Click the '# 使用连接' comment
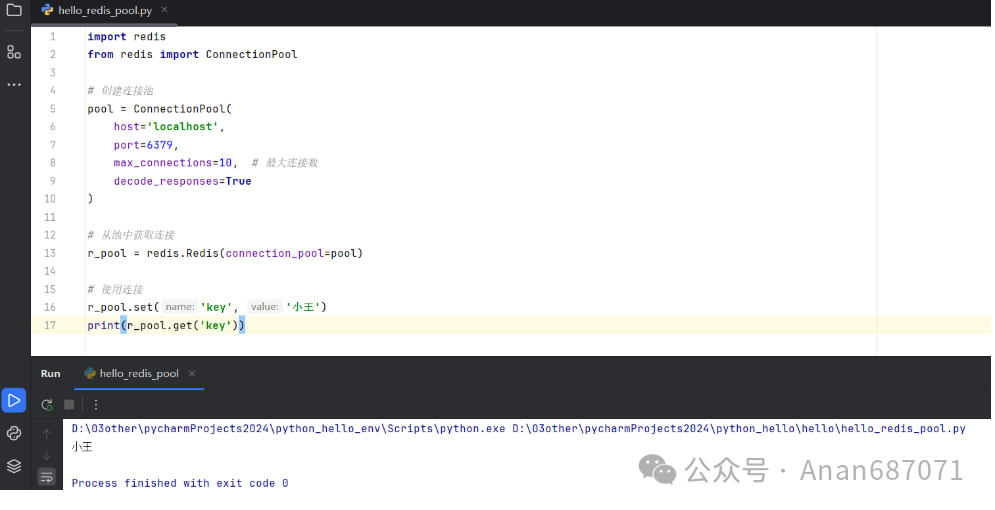 (x=115, y=289)
